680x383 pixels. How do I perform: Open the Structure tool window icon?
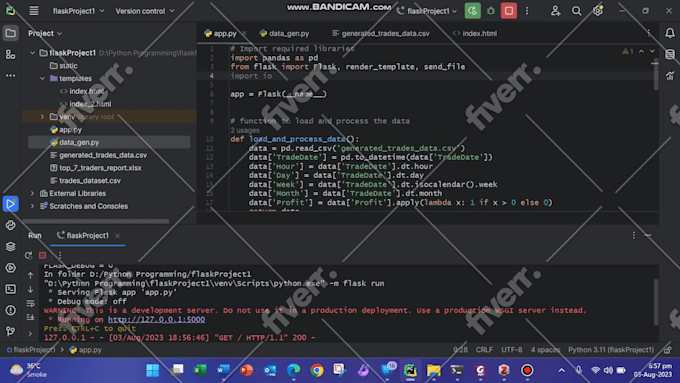click(x=11, y=54)
